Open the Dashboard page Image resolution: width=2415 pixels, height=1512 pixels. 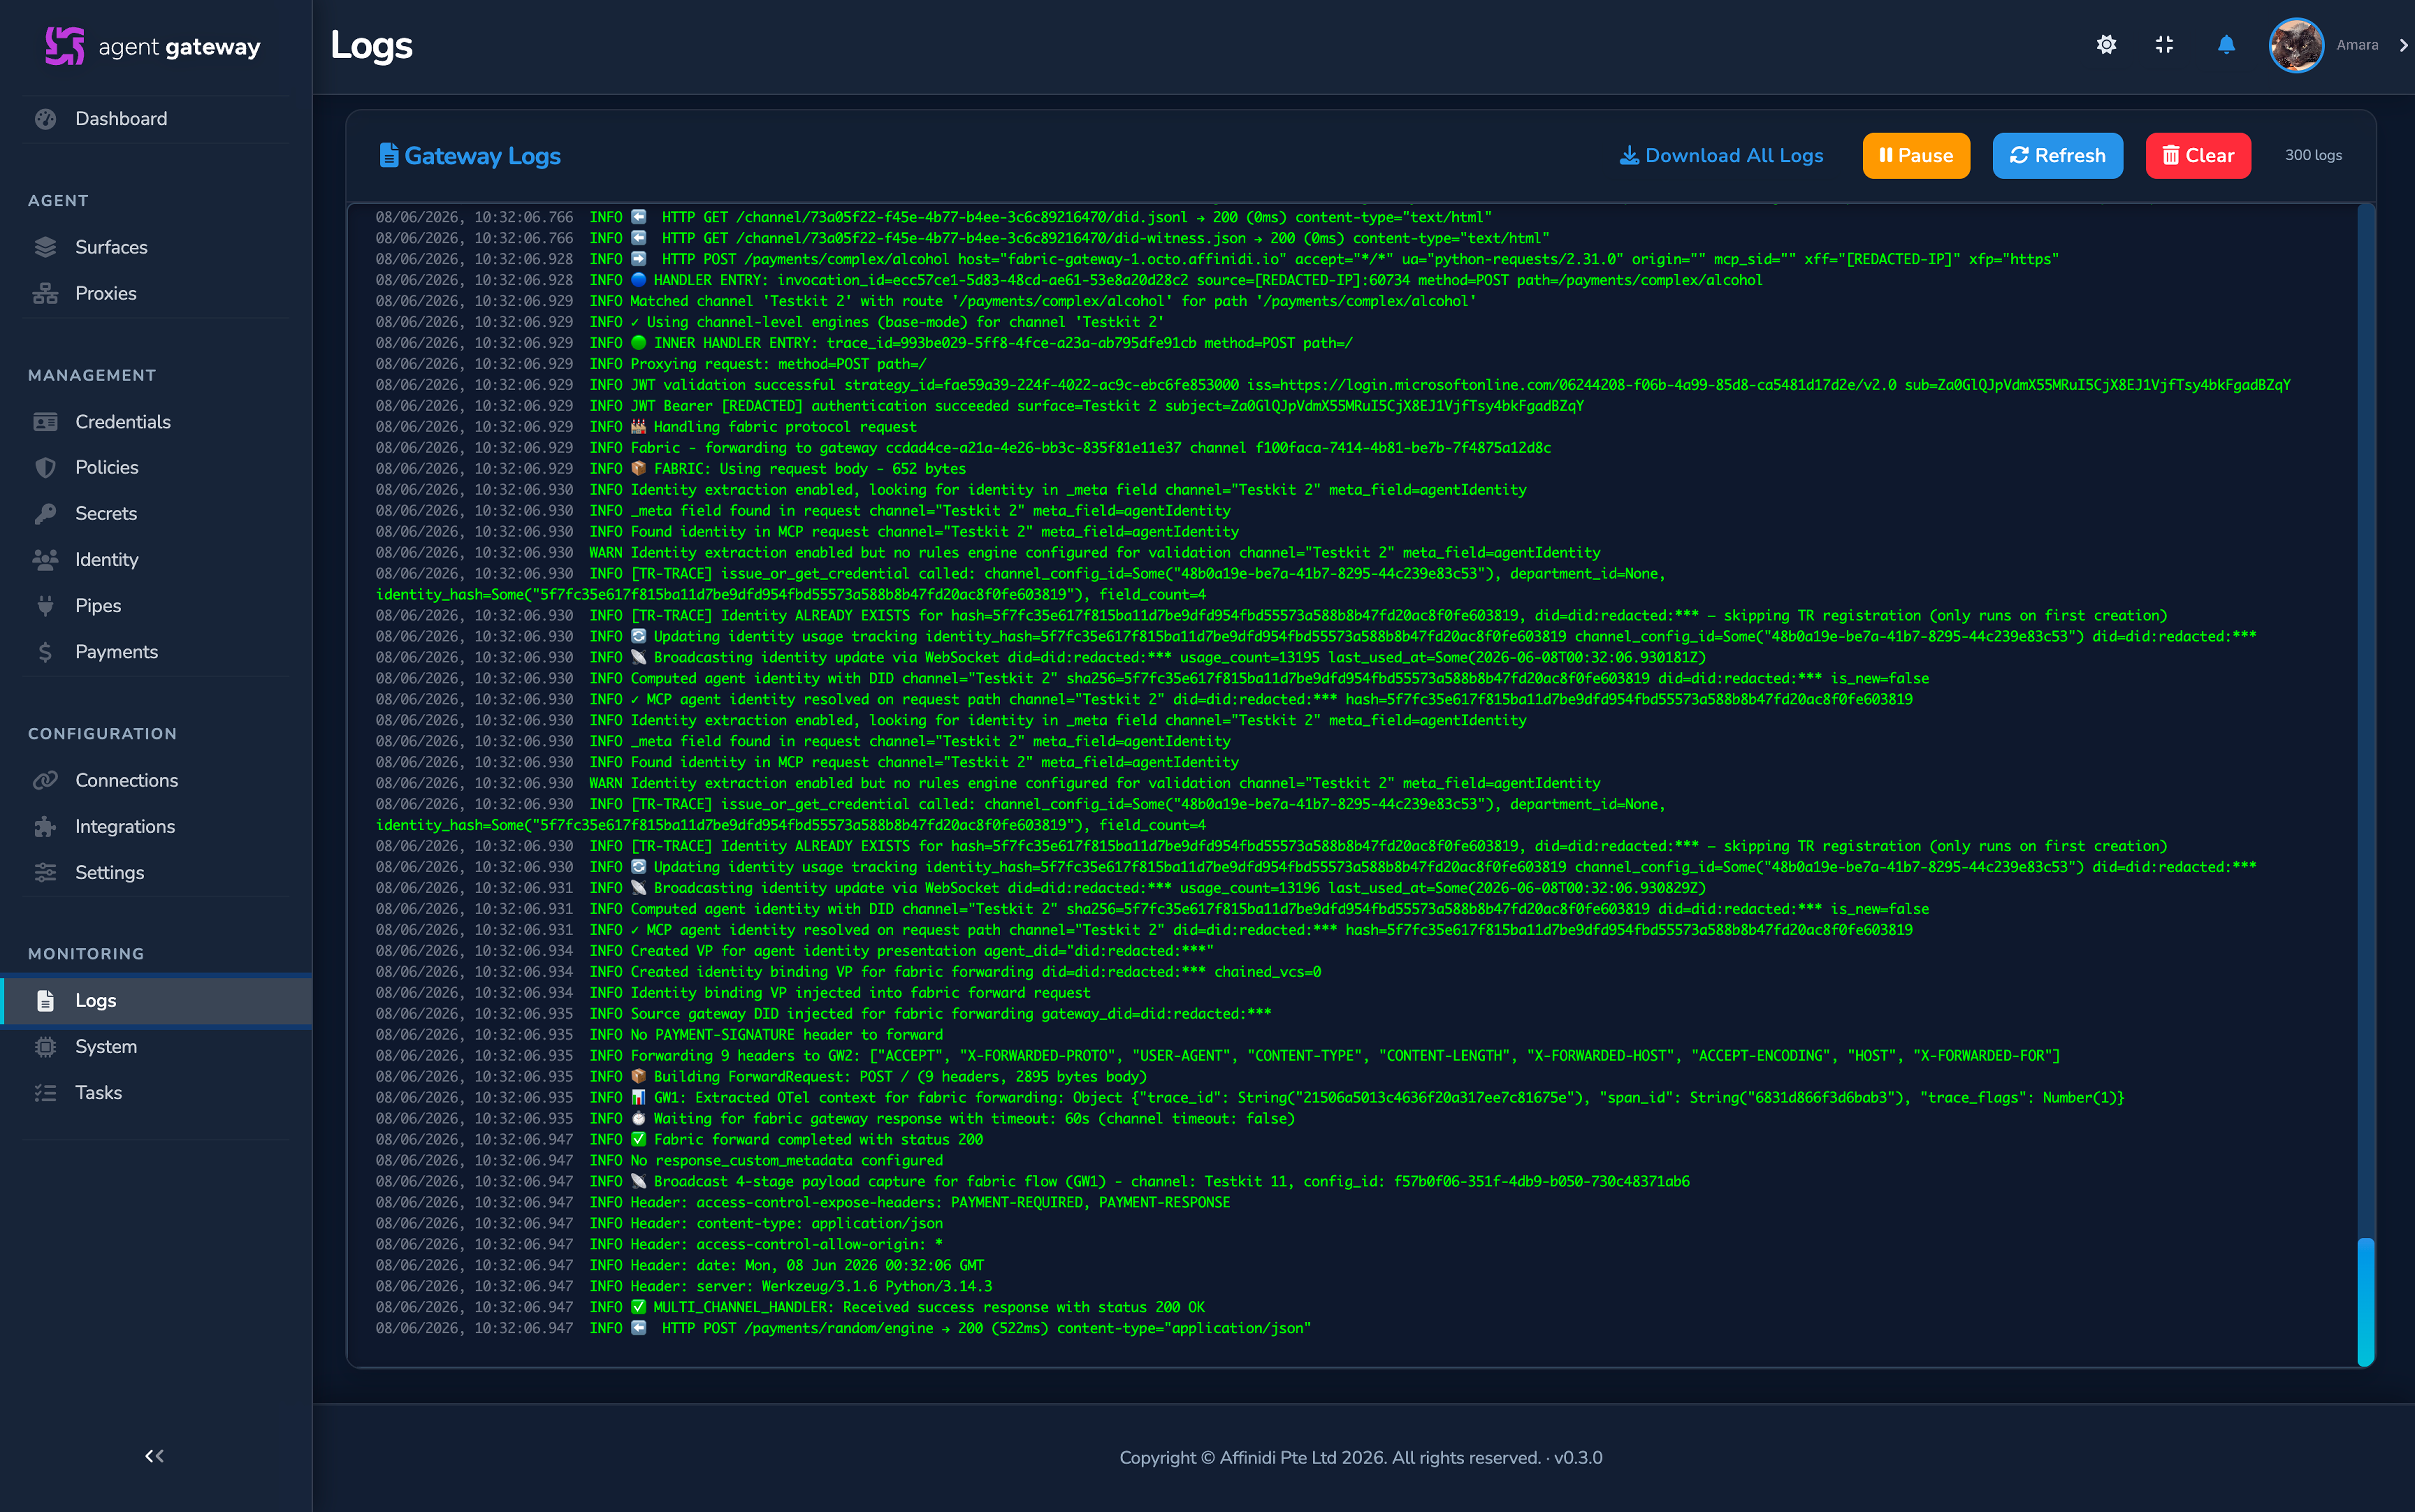(121, 119)
